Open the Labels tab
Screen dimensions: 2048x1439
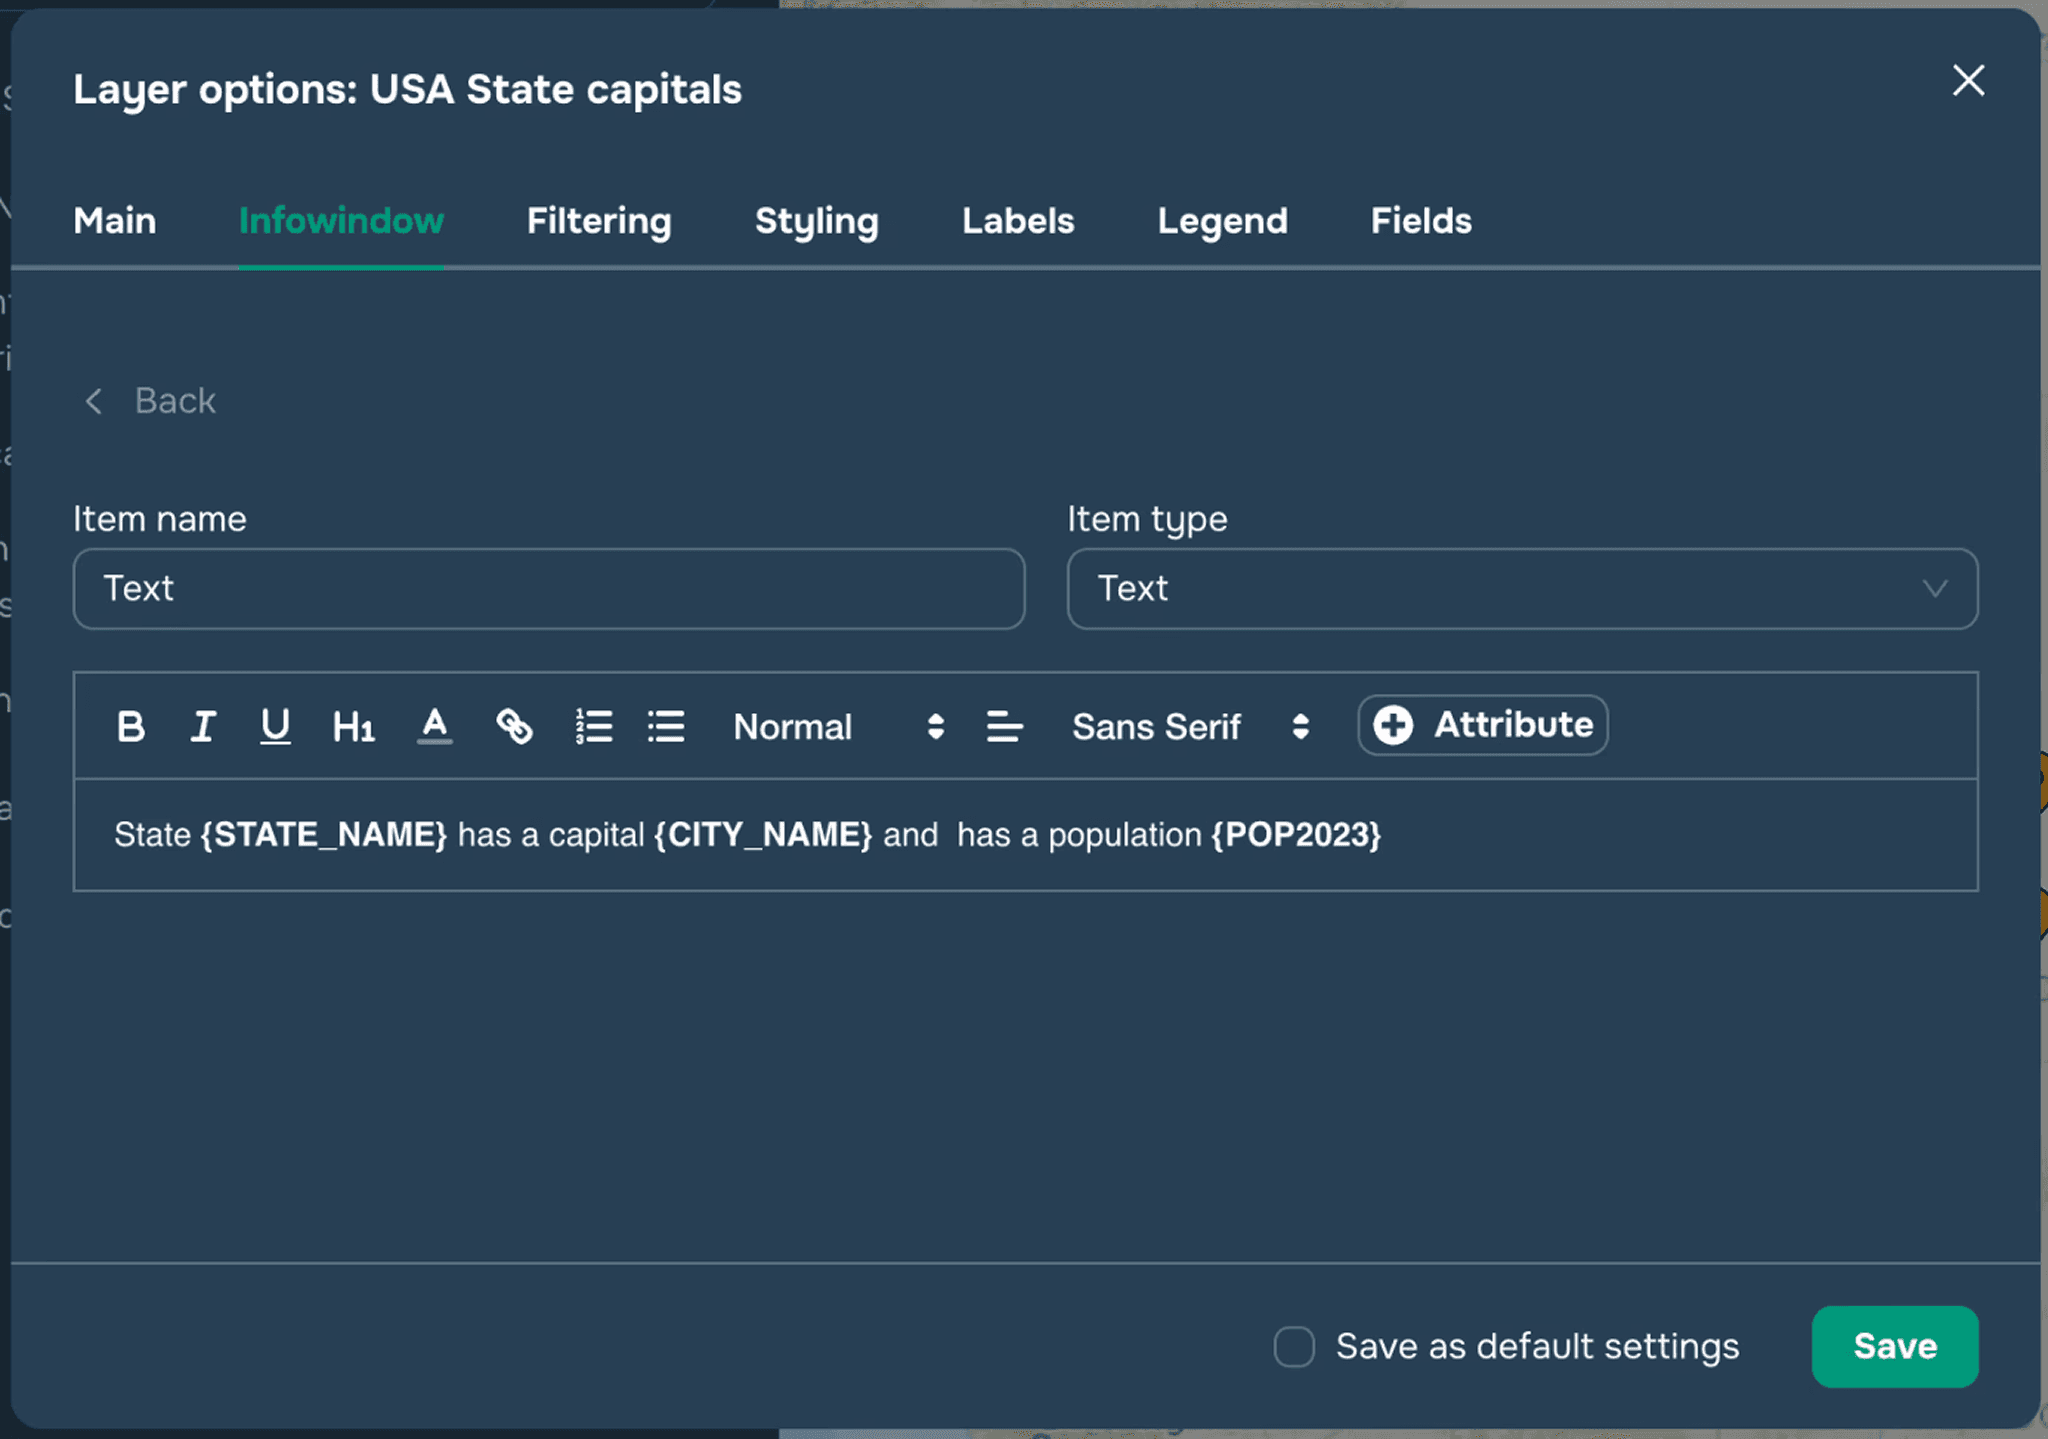[1017, 221]
